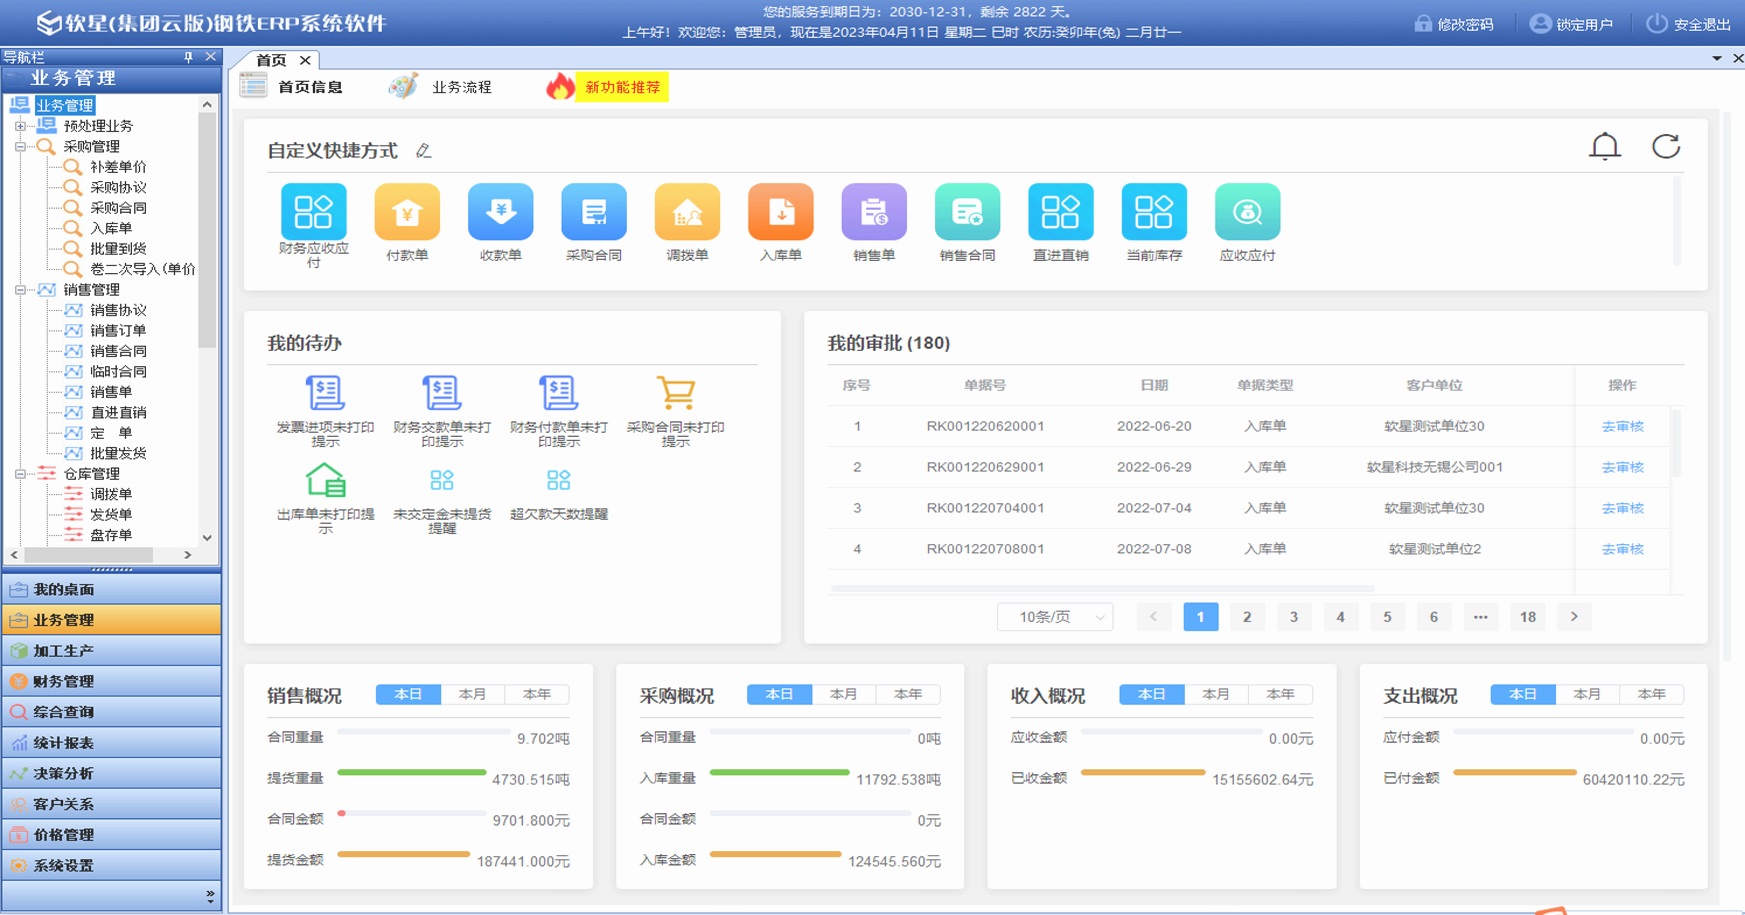Open the 统计报表 navigation section

(111, 743)
